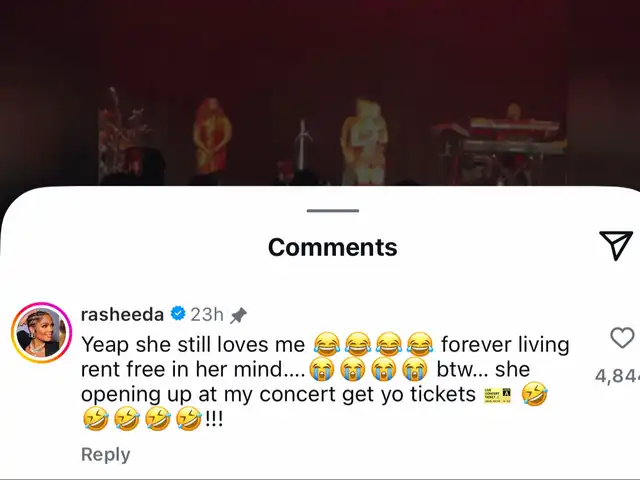Click the blue verified badge beside rasheeda
Image resolution: width=640 pixels, height=480 pixels.
pyautogui.click(x=178, y=313)
